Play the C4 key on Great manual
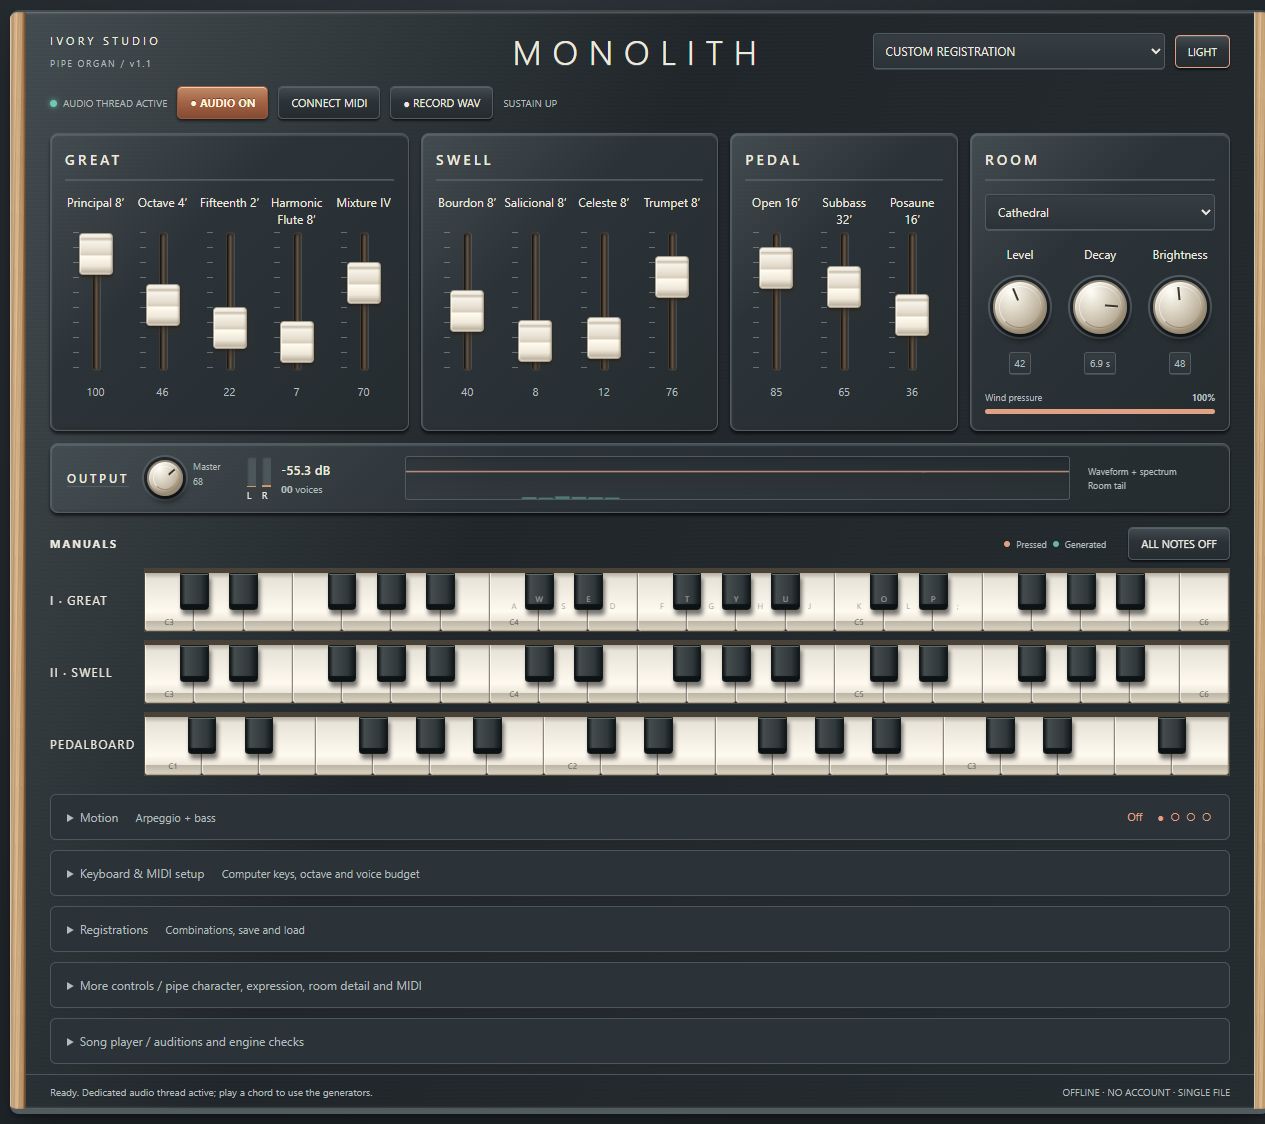1265x1124 pixels. 514,618
